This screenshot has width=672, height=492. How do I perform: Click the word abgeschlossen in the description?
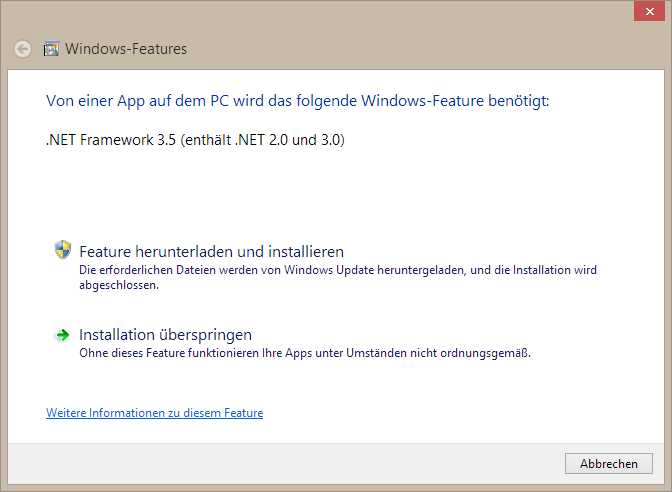pos(118,285)
